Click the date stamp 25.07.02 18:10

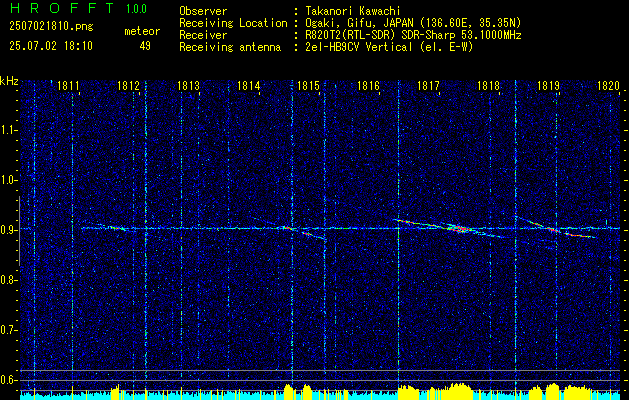pos(51,46)
